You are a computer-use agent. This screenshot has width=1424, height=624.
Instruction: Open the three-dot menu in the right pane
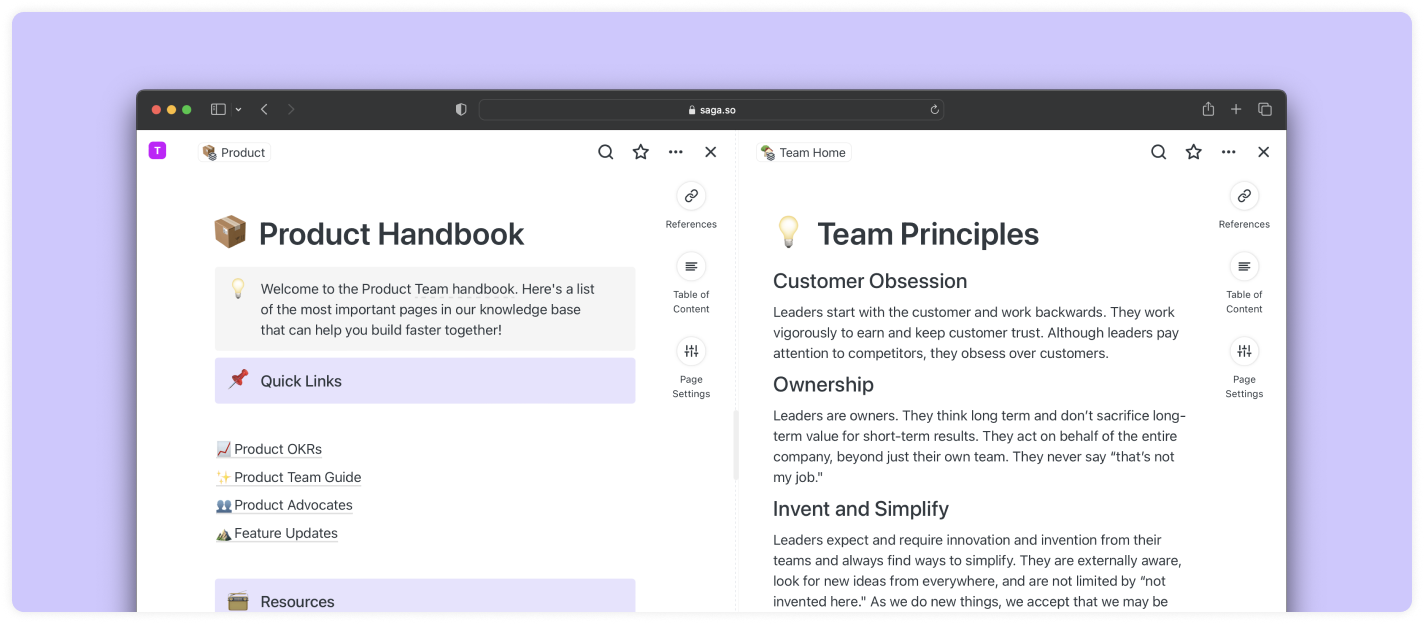[1229, 152]
